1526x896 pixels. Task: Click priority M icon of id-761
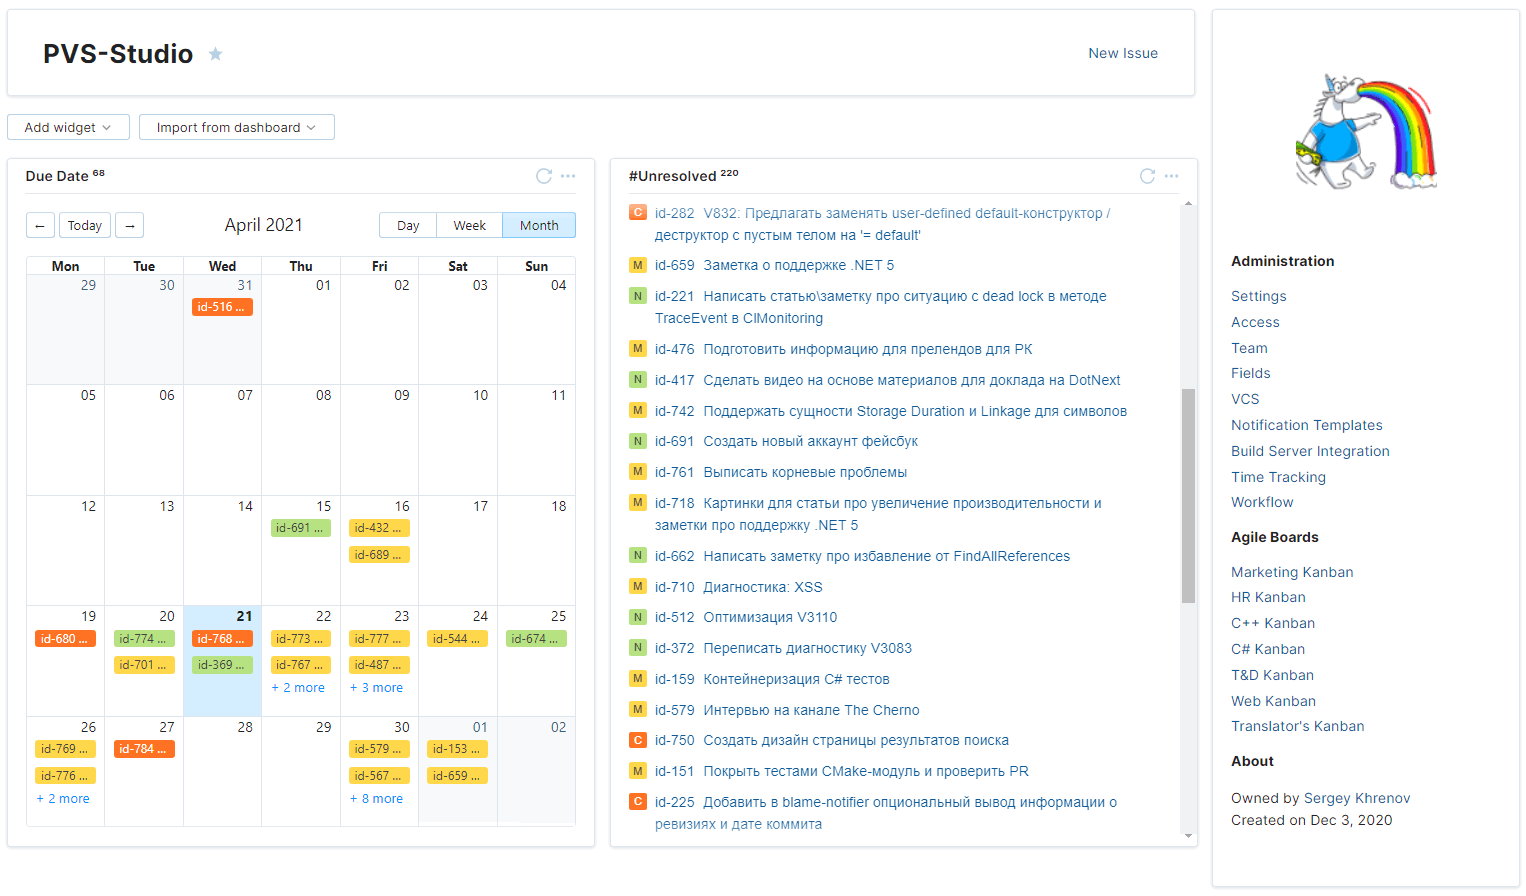tap(637, 471)
